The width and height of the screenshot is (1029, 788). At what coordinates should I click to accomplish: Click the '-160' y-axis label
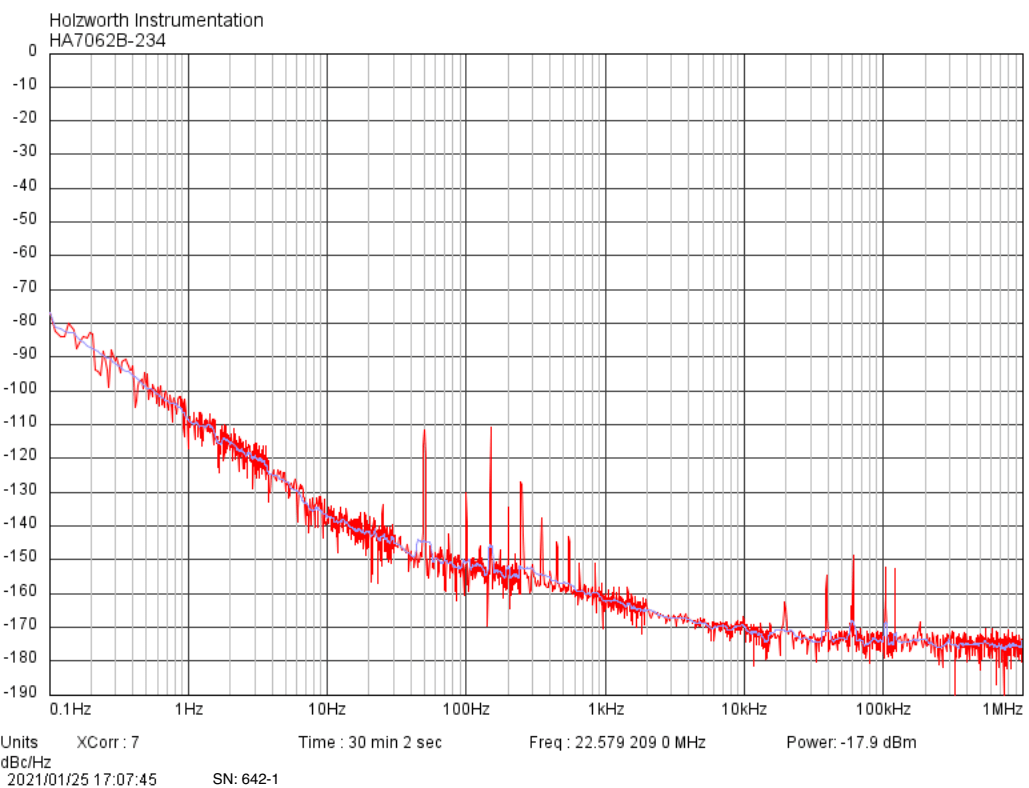click(x=21, y=591)
